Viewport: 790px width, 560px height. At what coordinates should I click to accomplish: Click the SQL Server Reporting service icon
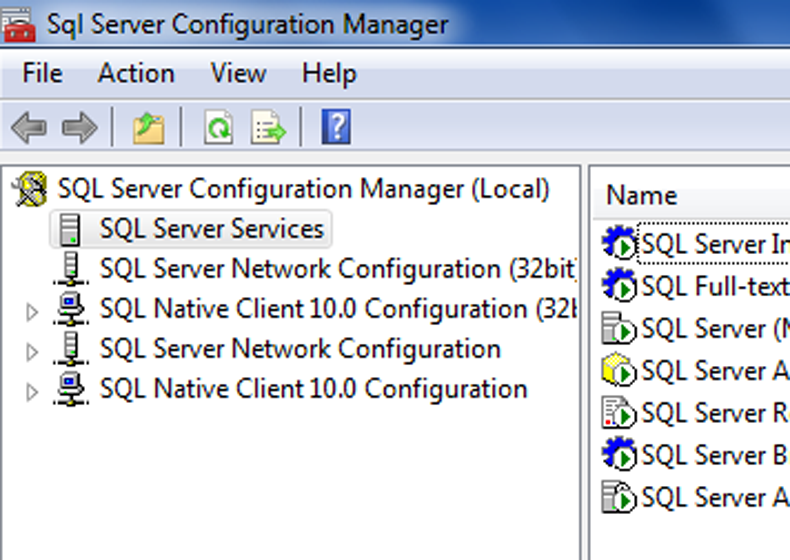pyautogui.click(x=619, y=412)
